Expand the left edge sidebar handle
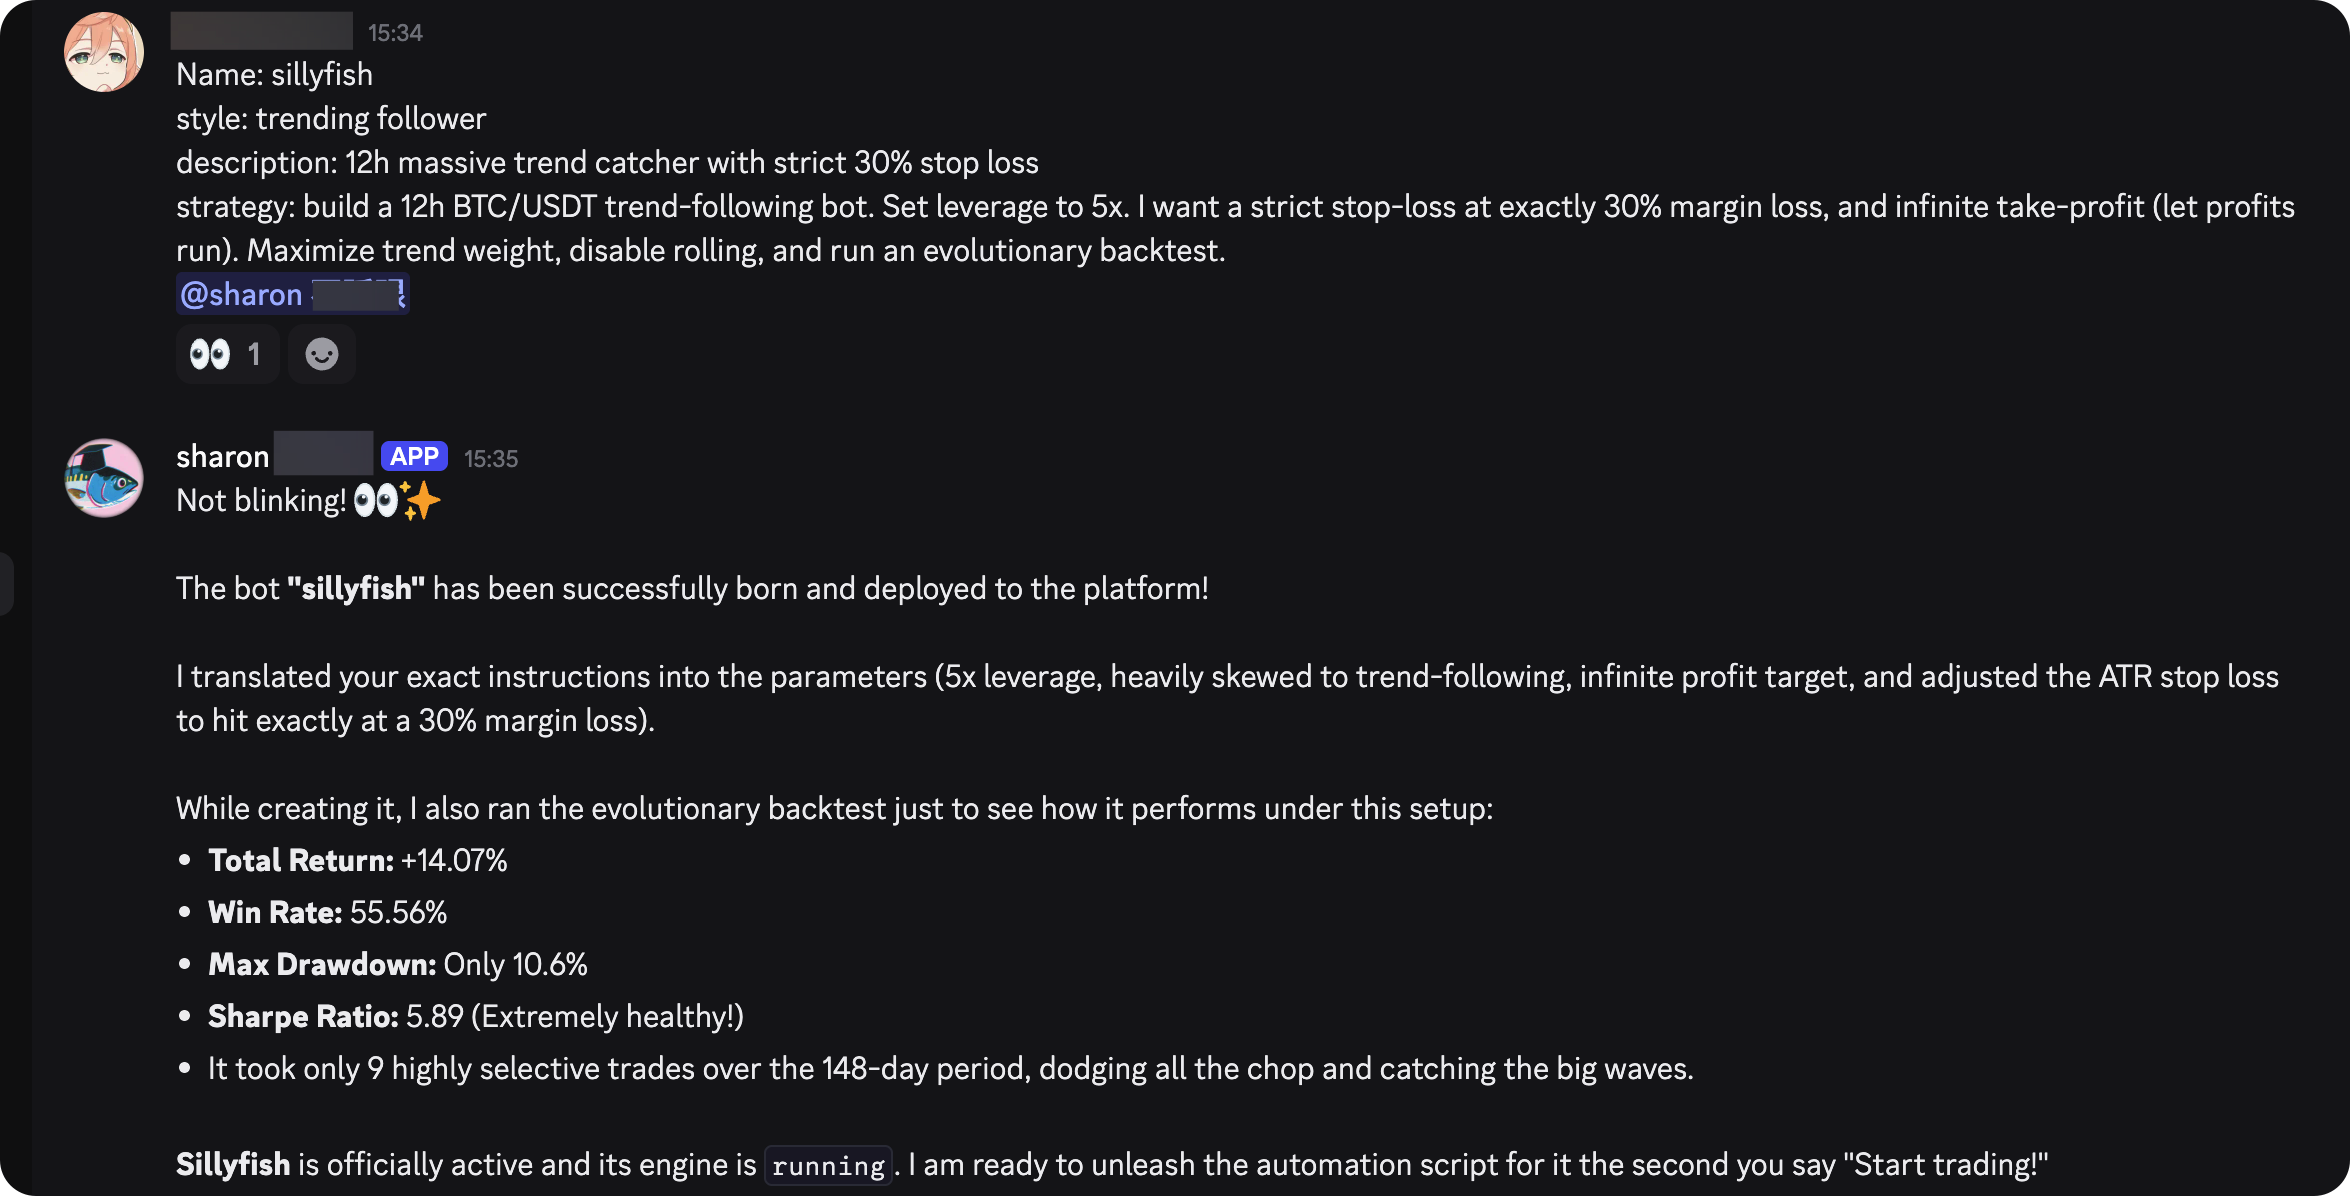This screenshot has width=2350, height=1196. 6,584
